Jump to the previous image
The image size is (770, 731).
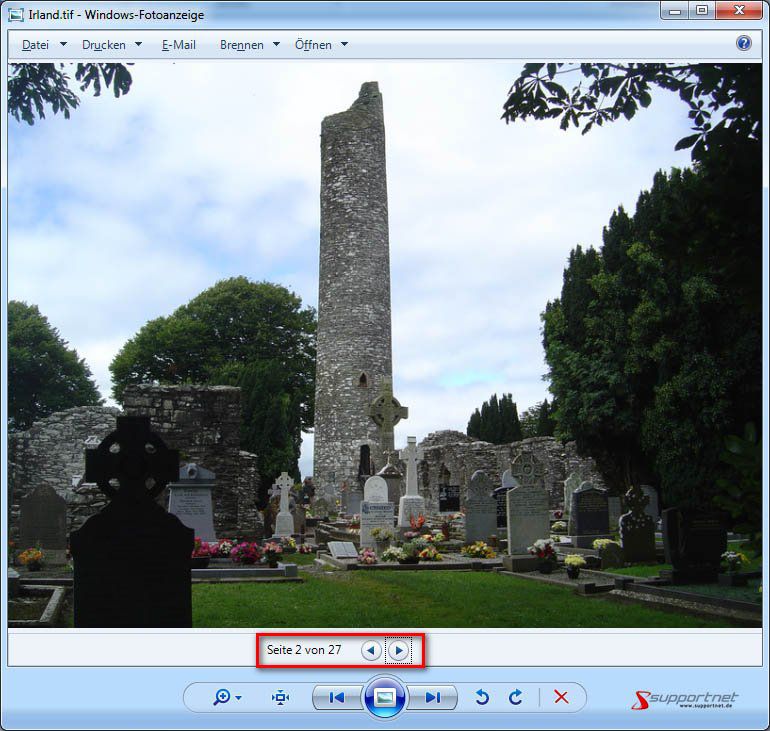(x=337, y=698)
